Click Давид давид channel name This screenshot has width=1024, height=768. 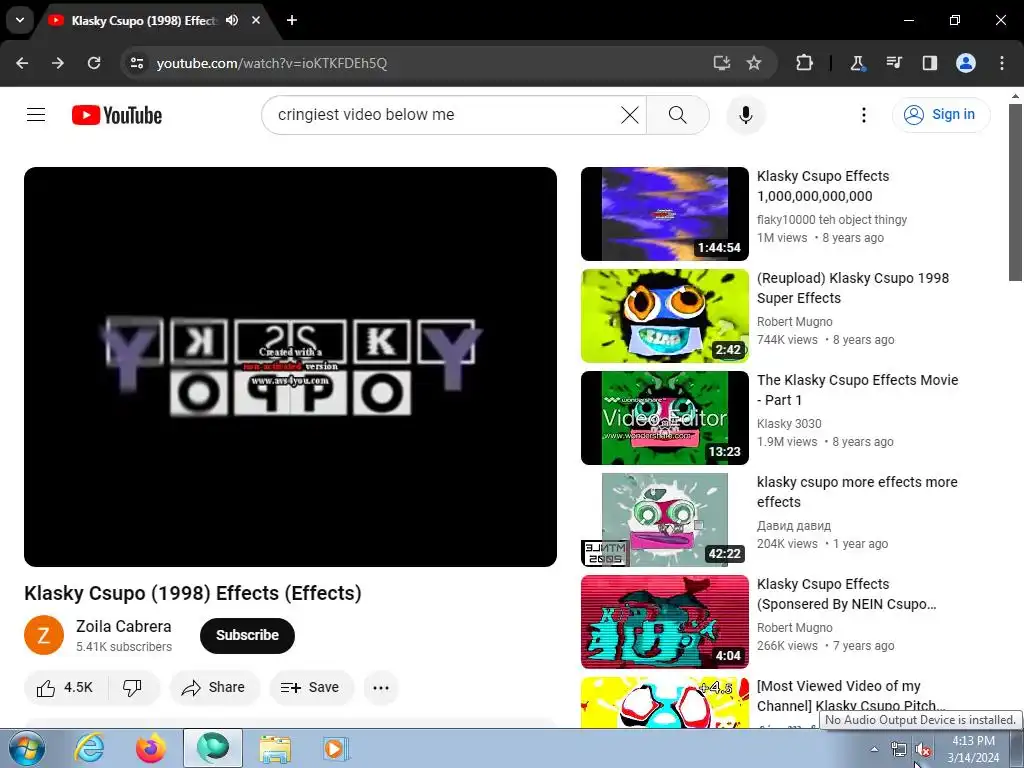pyautogui.click(x=793, y=526)
